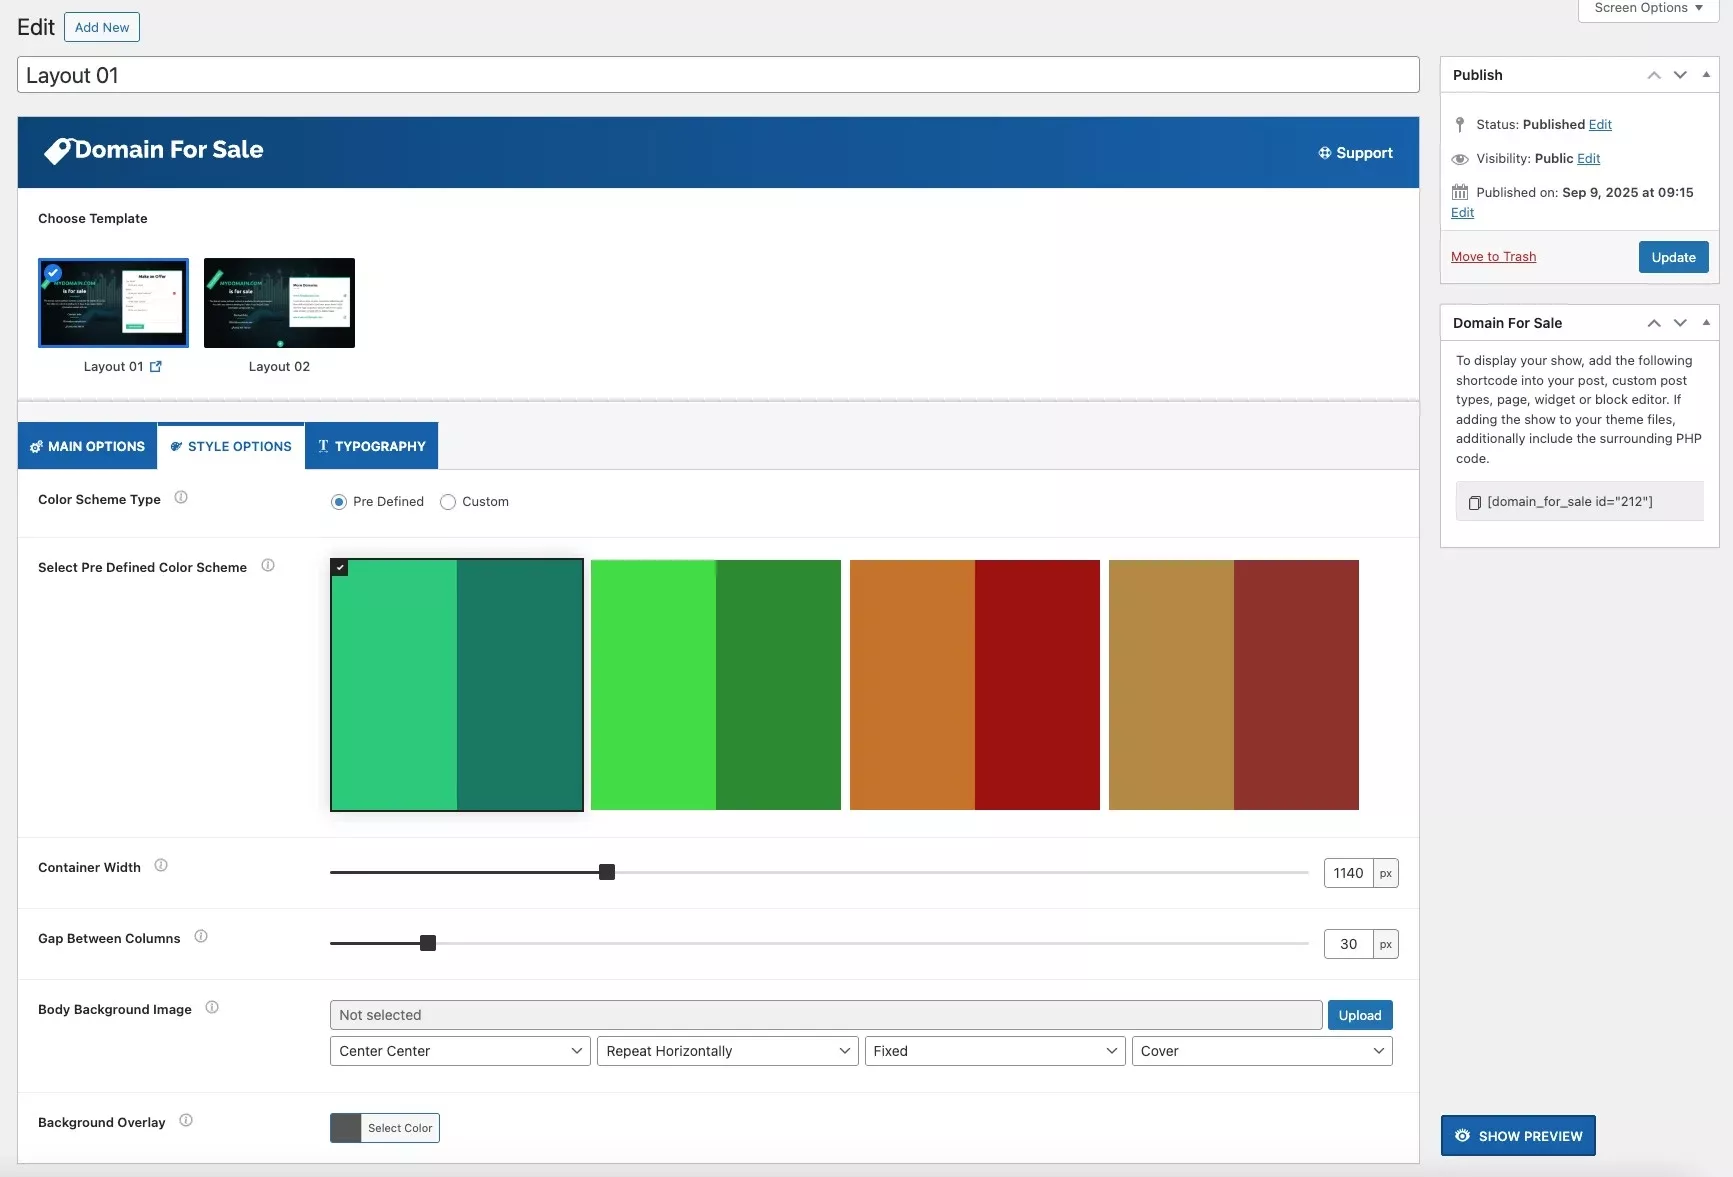This screenshot has height=1177, width=1733.
Task: Select the Layout 02 template thumbnail
Action: pyautogui.click(x=279, y=303)
